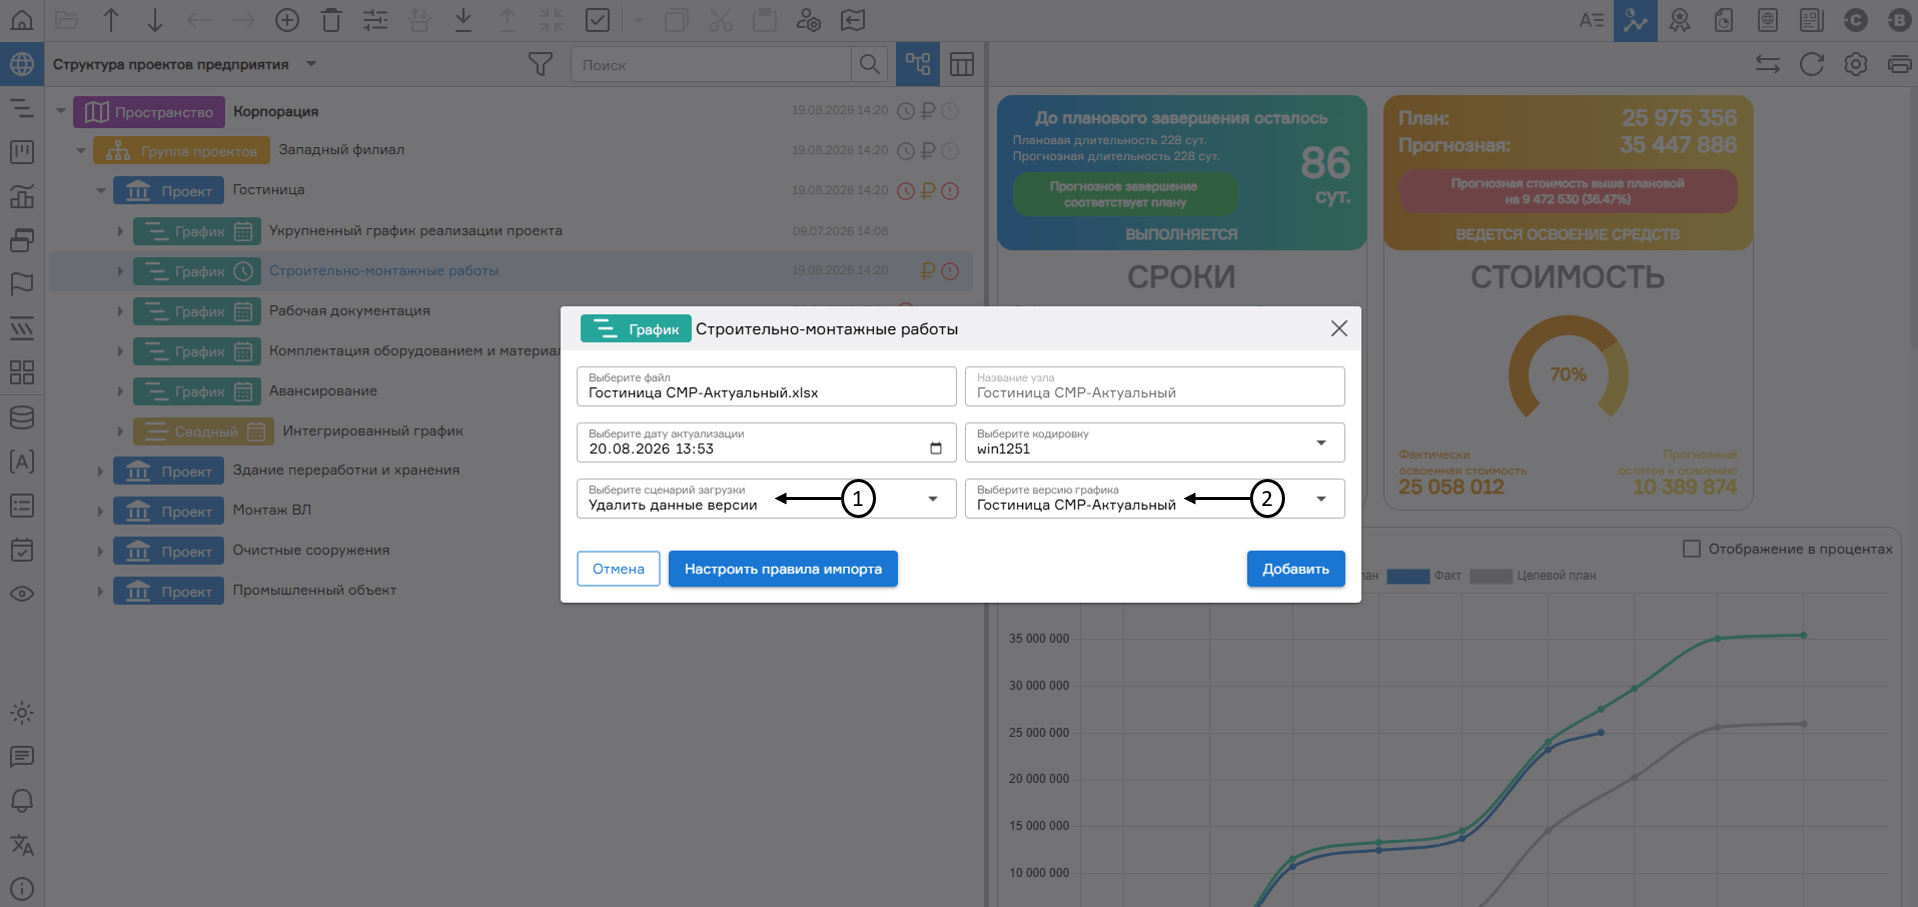Click the Факт legend color swatch

pyautogui.click(x=1408, y=576)
